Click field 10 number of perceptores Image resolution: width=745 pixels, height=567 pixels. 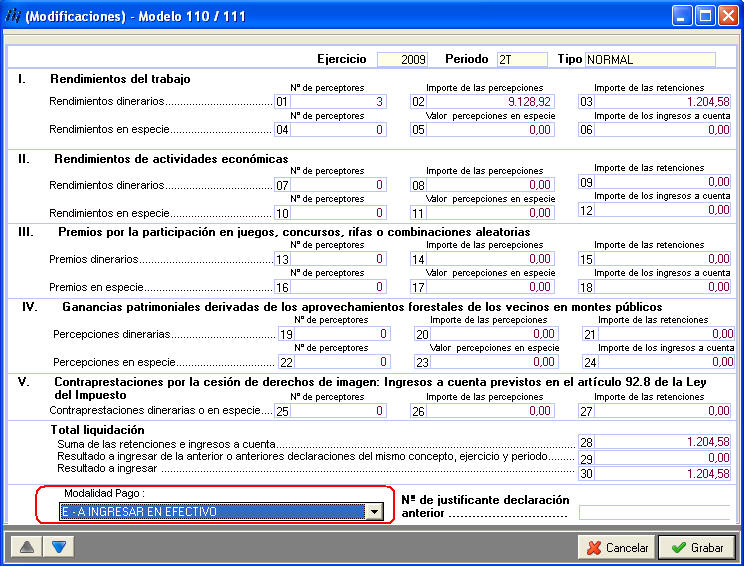coord(338,212)
